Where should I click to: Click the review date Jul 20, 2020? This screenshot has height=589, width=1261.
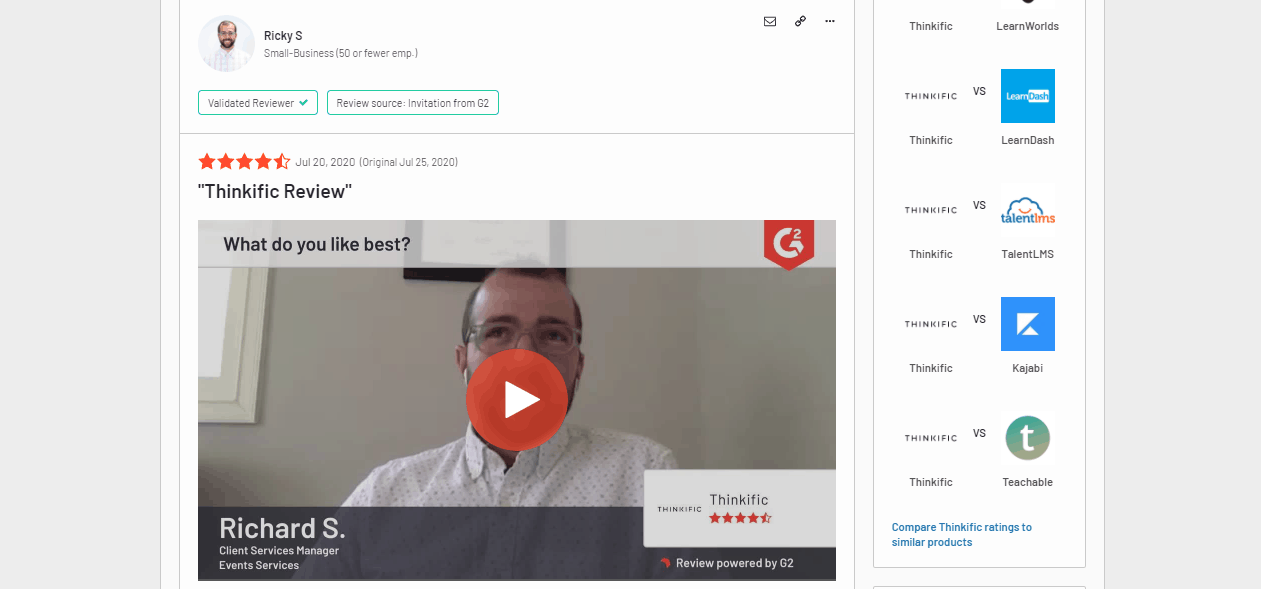325,162
